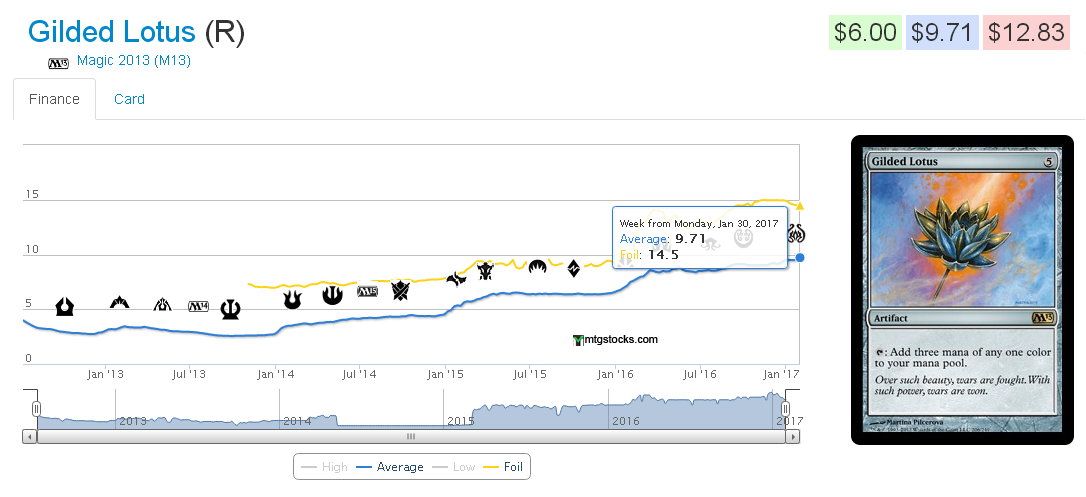Click the navigator scrollbar thumb
This screenshot has height=497, width=1086.
coord(411,437)
